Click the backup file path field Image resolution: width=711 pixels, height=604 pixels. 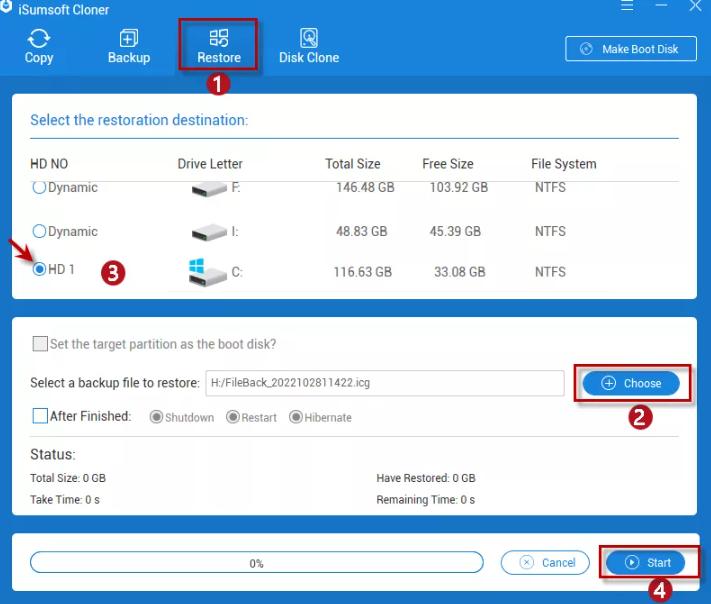pos(385,383)
